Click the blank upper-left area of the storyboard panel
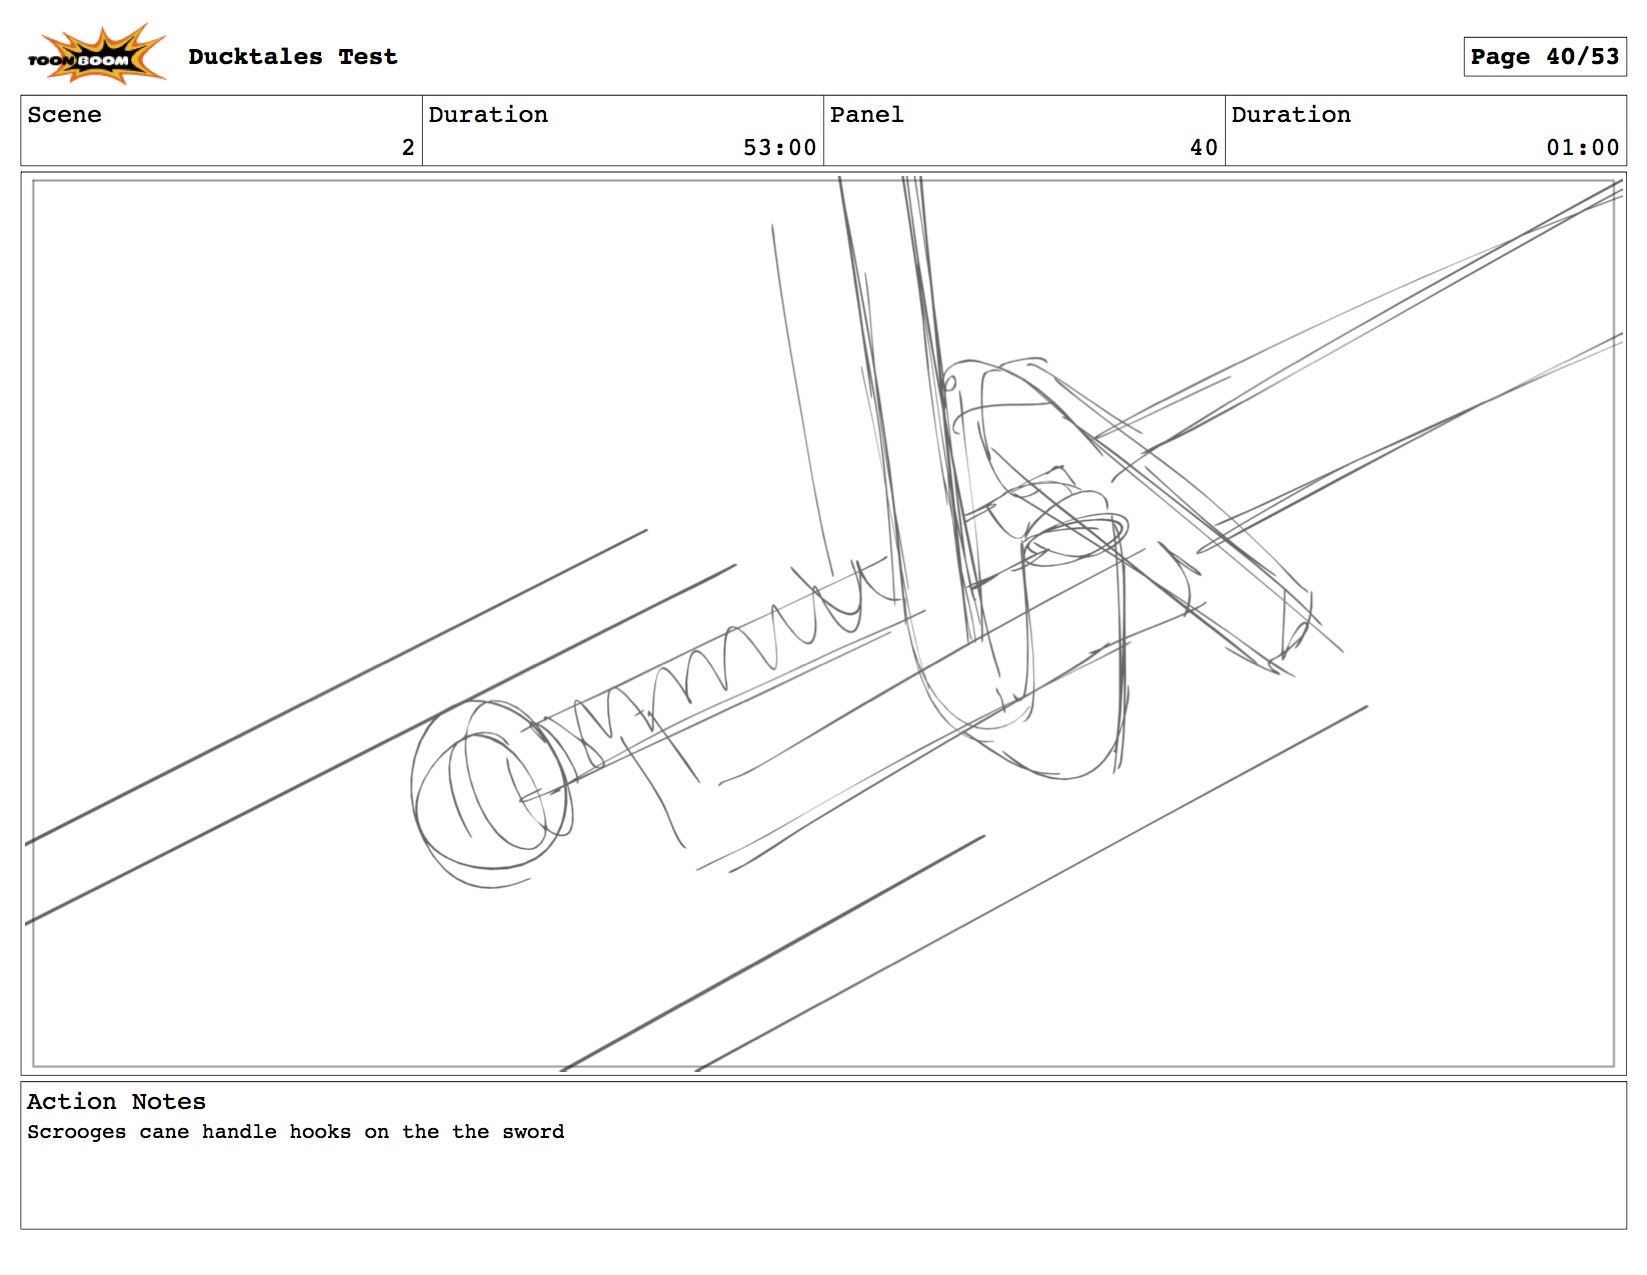The image size is (1647, 1275). coord(300,350)
